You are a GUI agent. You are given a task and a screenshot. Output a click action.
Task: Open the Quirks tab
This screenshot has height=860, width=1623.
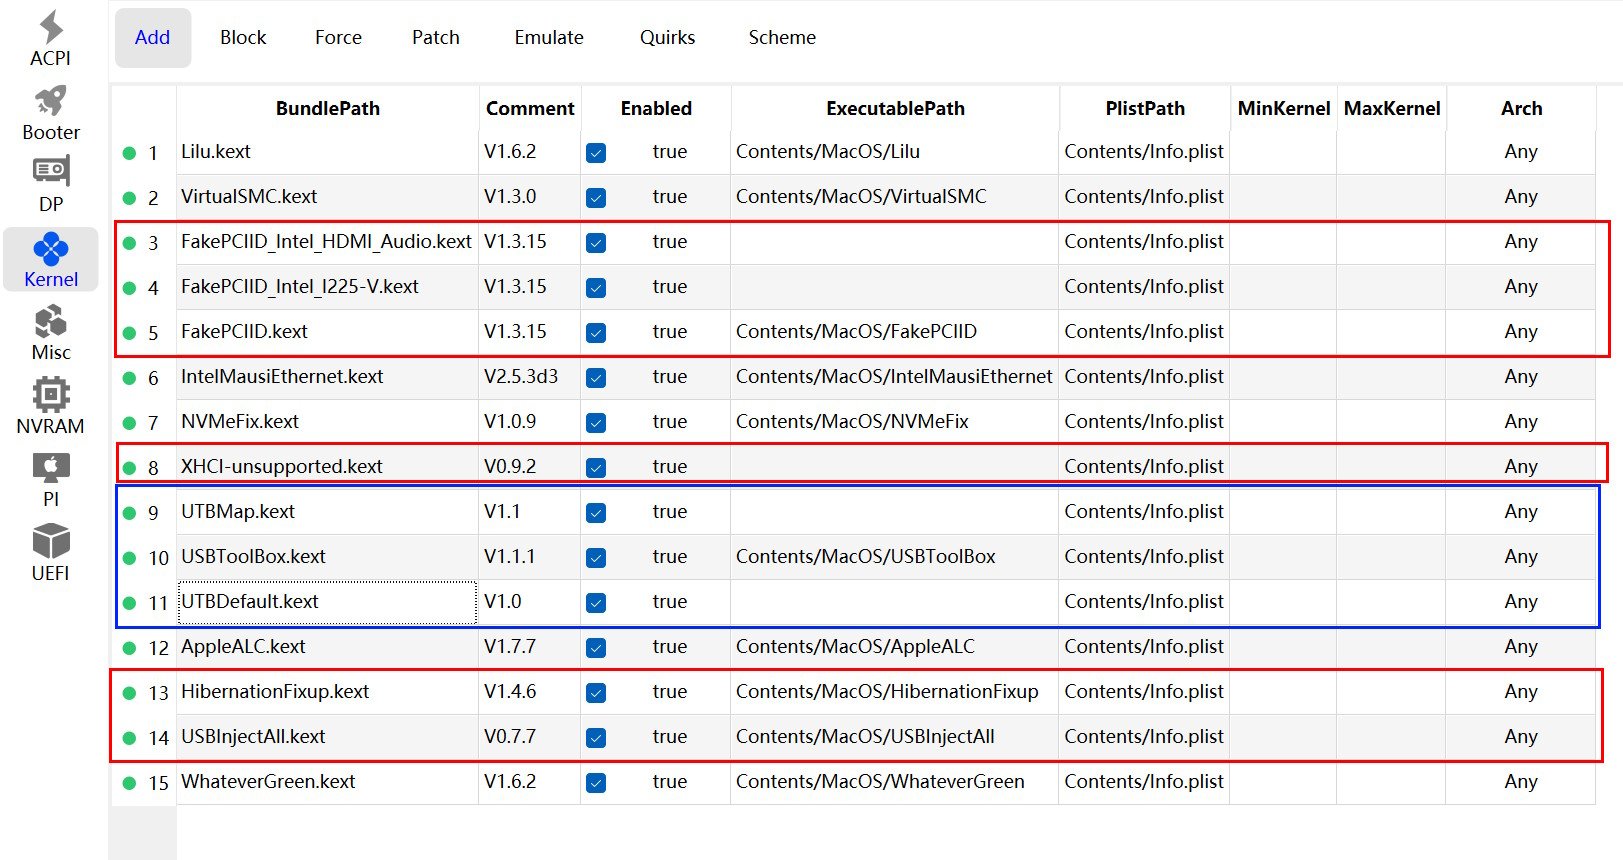(x=667, y=38)
